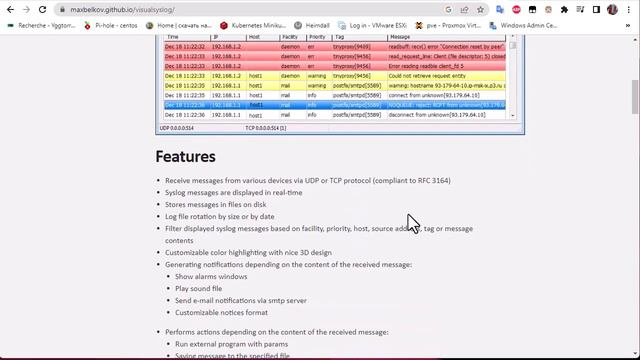Open the Google Translate extension
Screen dimensions: 640x360
coord(500,9)
